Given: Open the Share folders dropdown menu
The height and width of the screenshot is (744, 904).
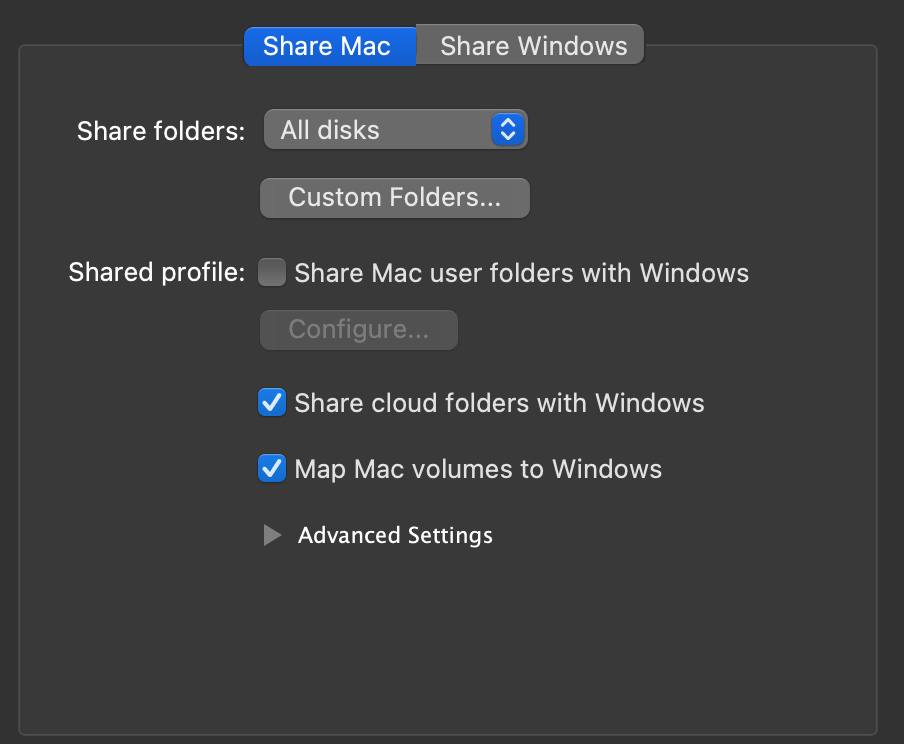Looking at the screenshot, I should (x=394, y=130).
